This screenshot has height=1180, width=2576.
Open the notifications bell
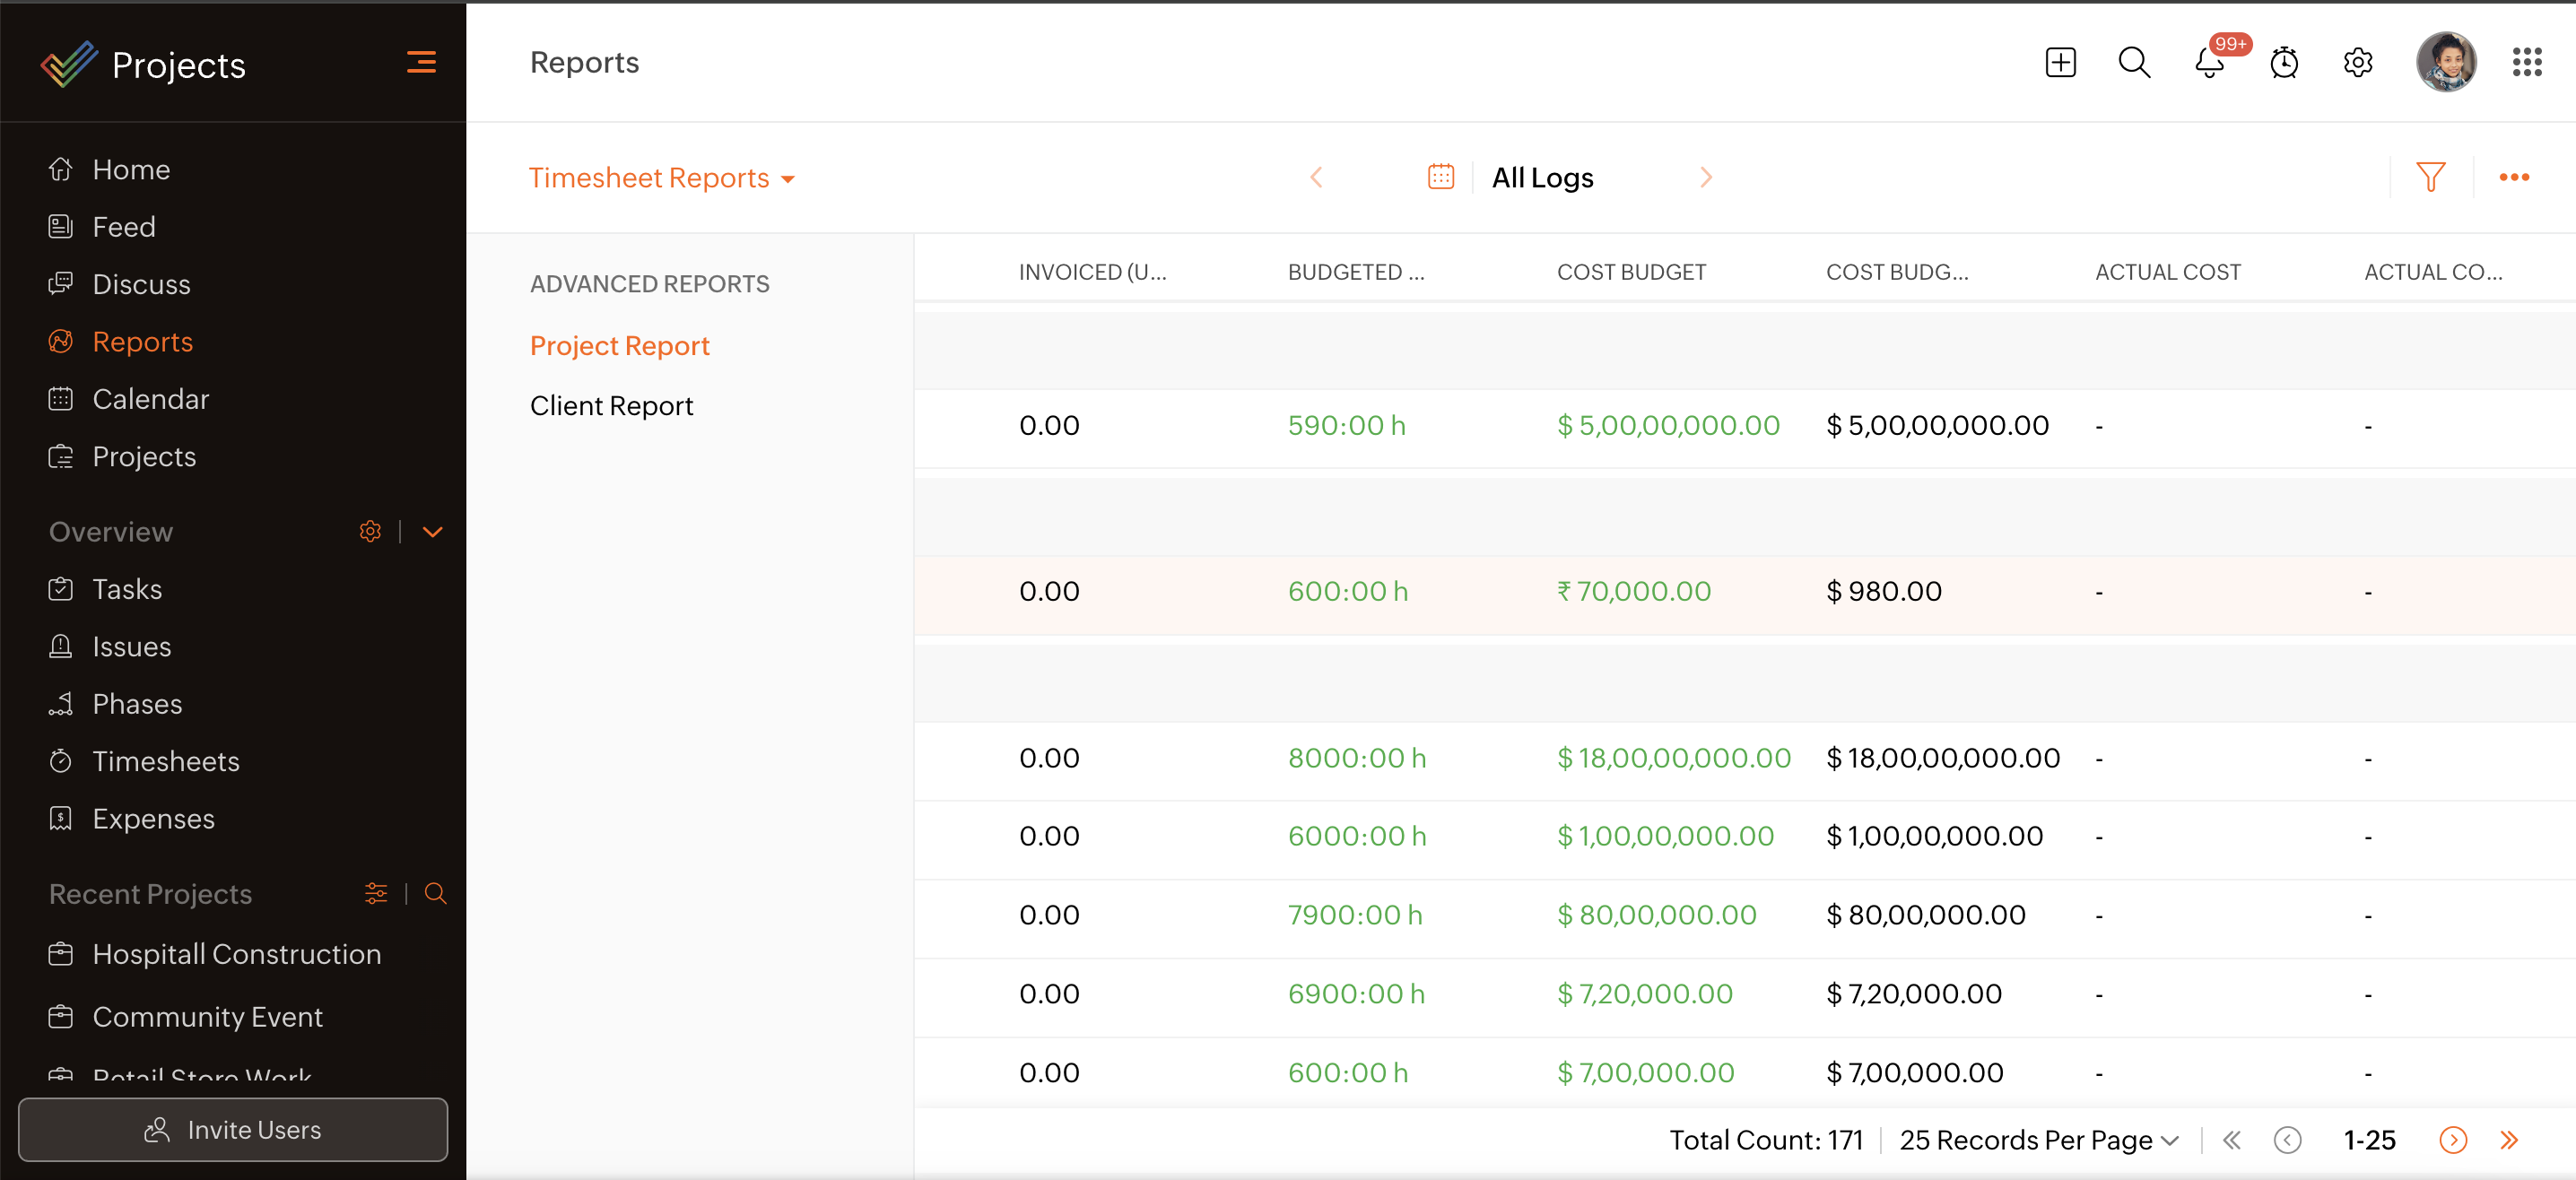2209,64
